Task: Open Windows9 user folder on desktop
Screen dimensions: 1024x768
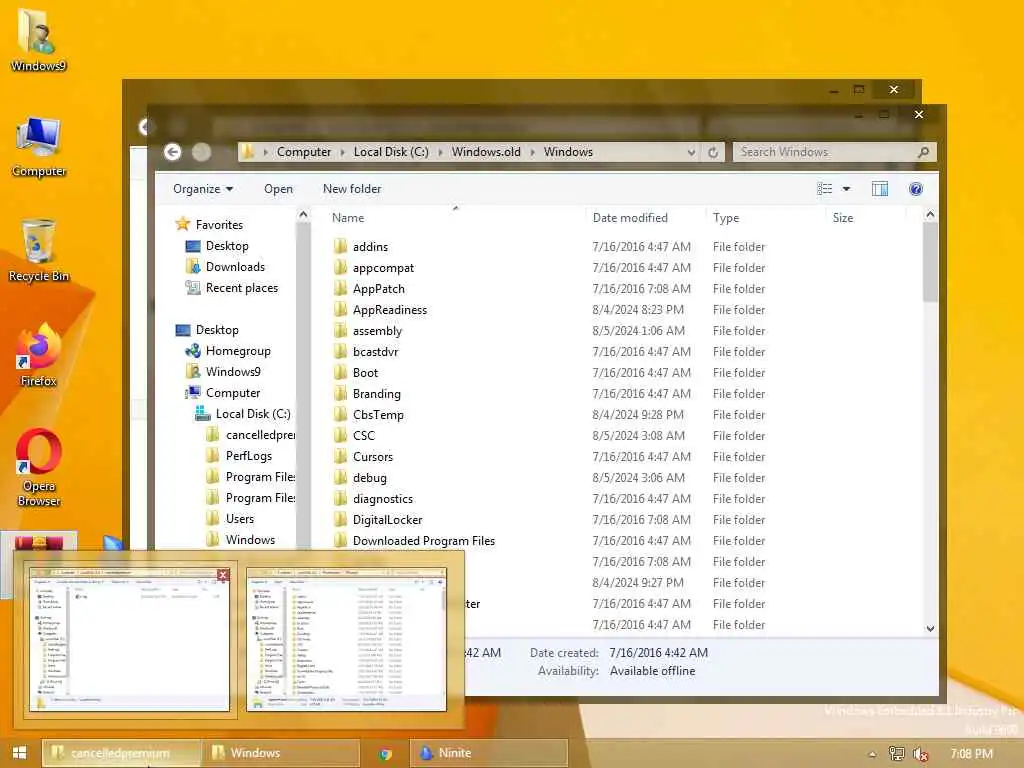Action: click(38, 39)
